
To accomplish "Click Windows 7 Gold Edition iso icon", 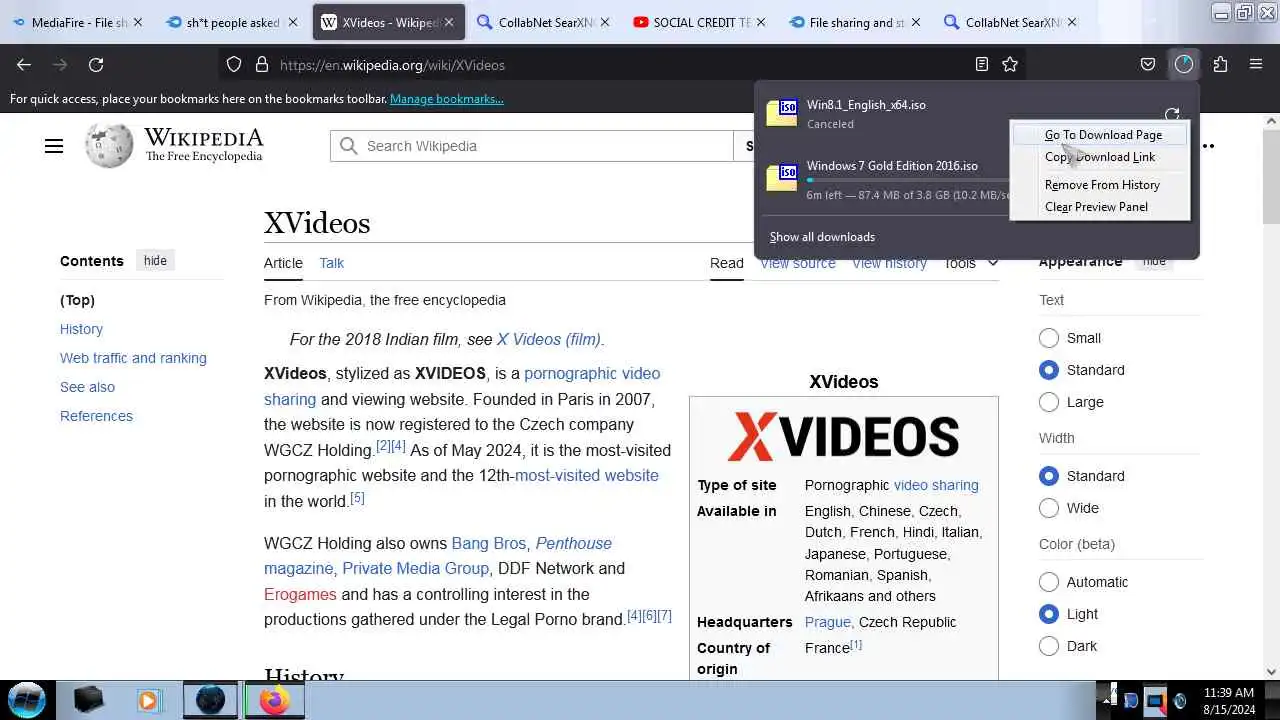I will pyautogui.click(x=782, y=177).
